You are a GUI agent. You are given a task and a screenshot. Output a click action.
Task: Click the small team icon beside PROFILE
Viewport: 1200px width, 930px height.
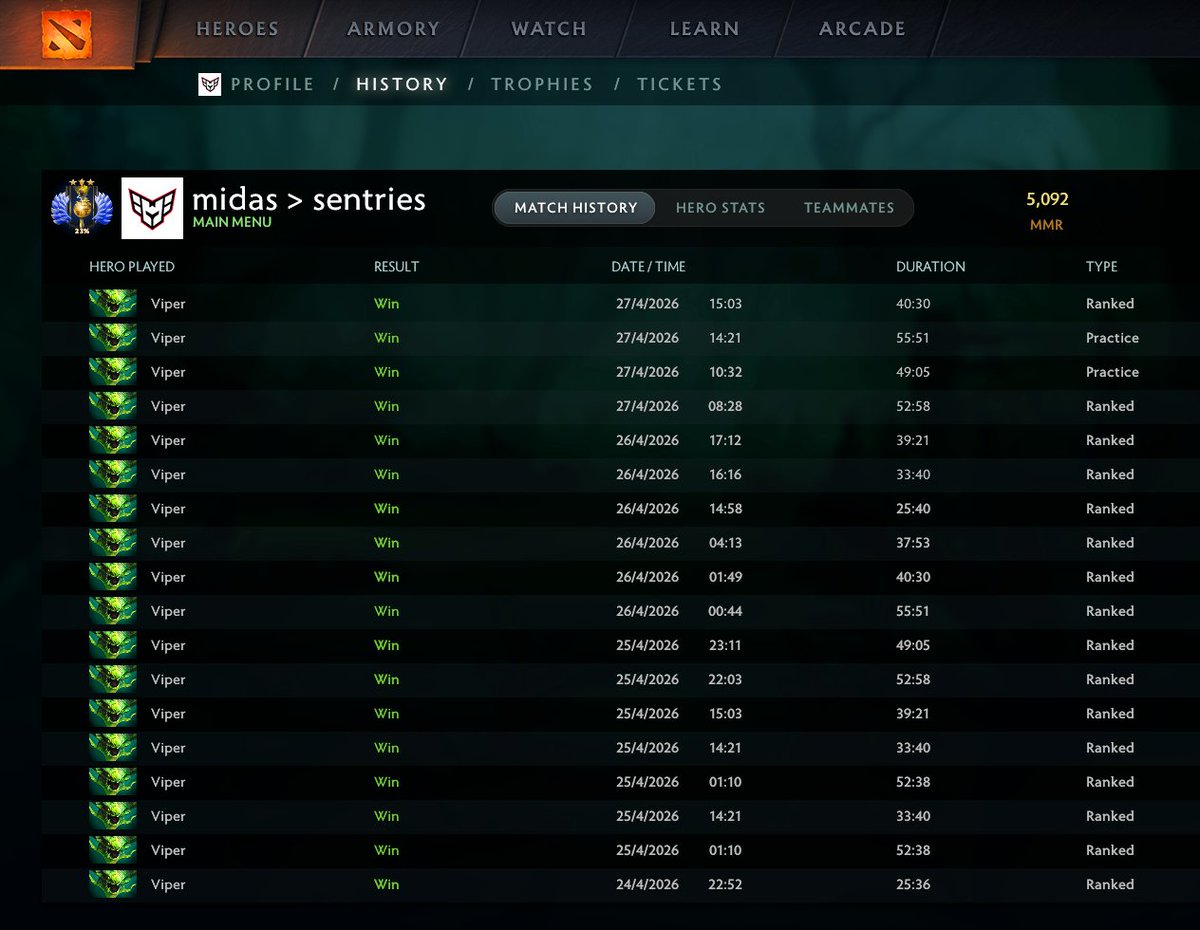[209, 84]
